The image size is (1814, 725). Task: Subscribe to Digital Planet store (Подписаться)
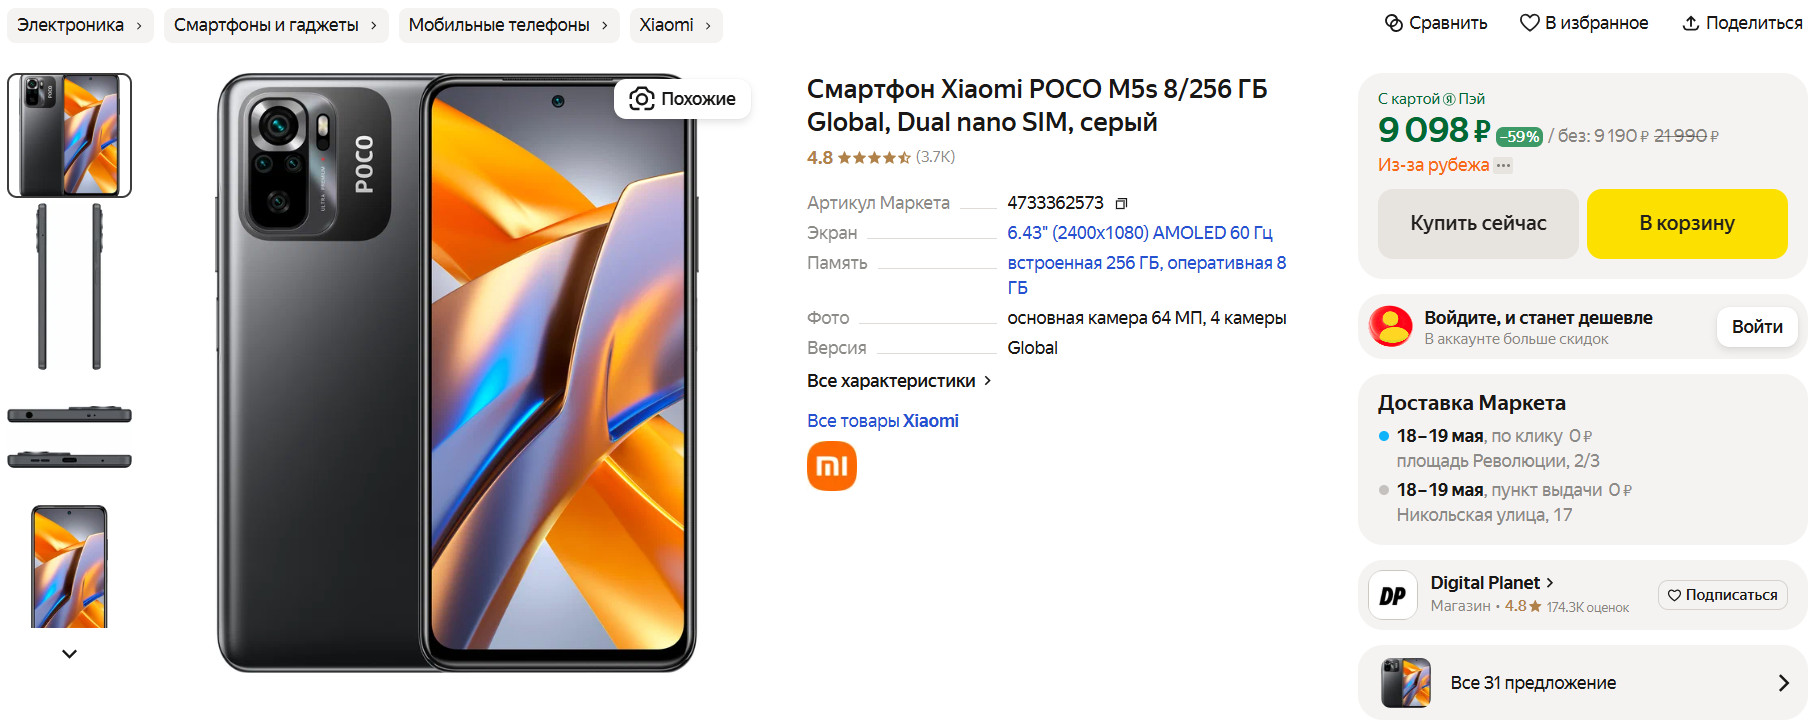click(1722, 595)
